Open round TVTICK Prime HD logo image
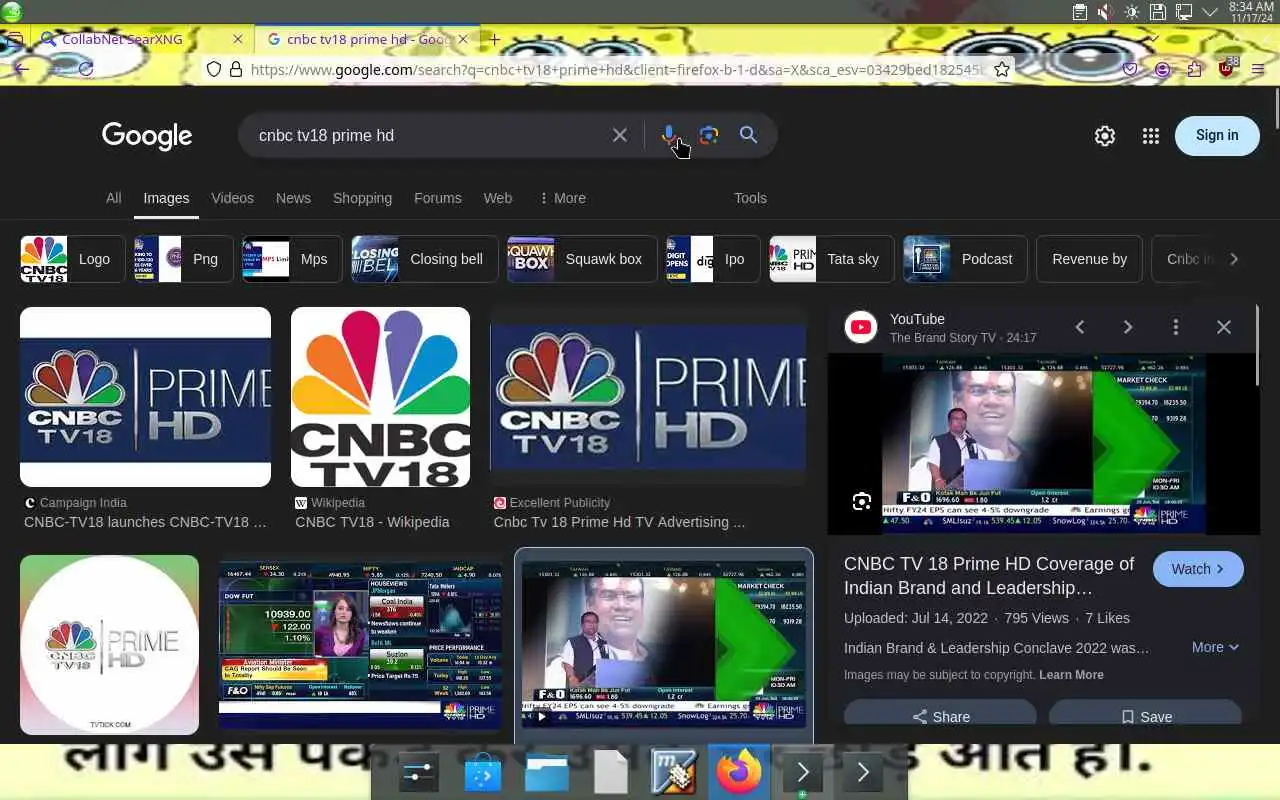 pyautogui.click(x=109, y=645)
